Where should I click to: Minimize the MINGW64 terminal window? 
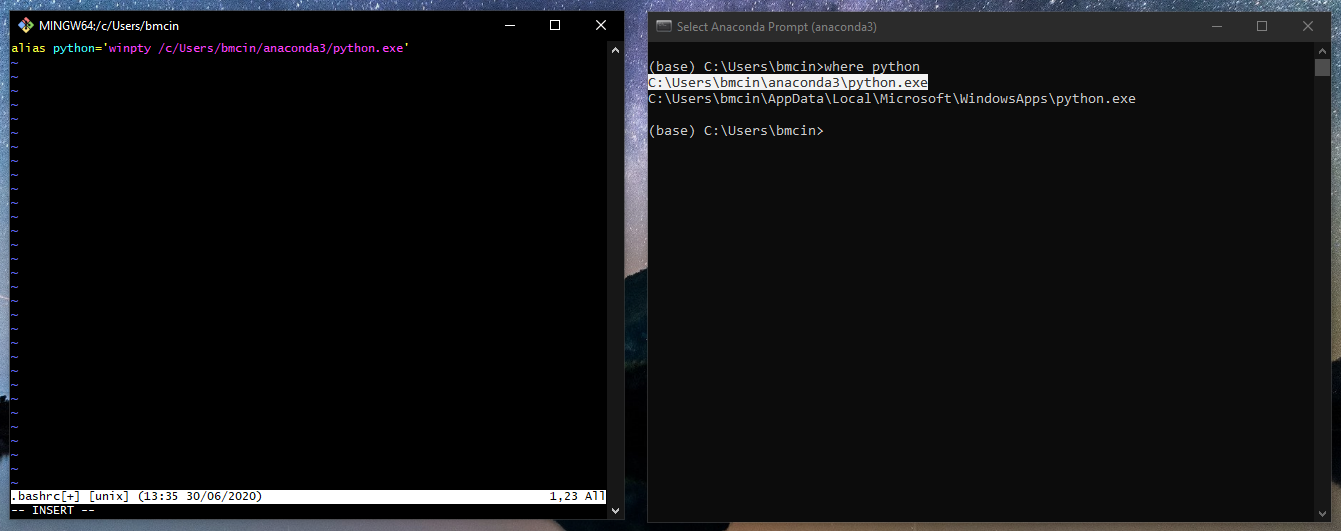509,25
